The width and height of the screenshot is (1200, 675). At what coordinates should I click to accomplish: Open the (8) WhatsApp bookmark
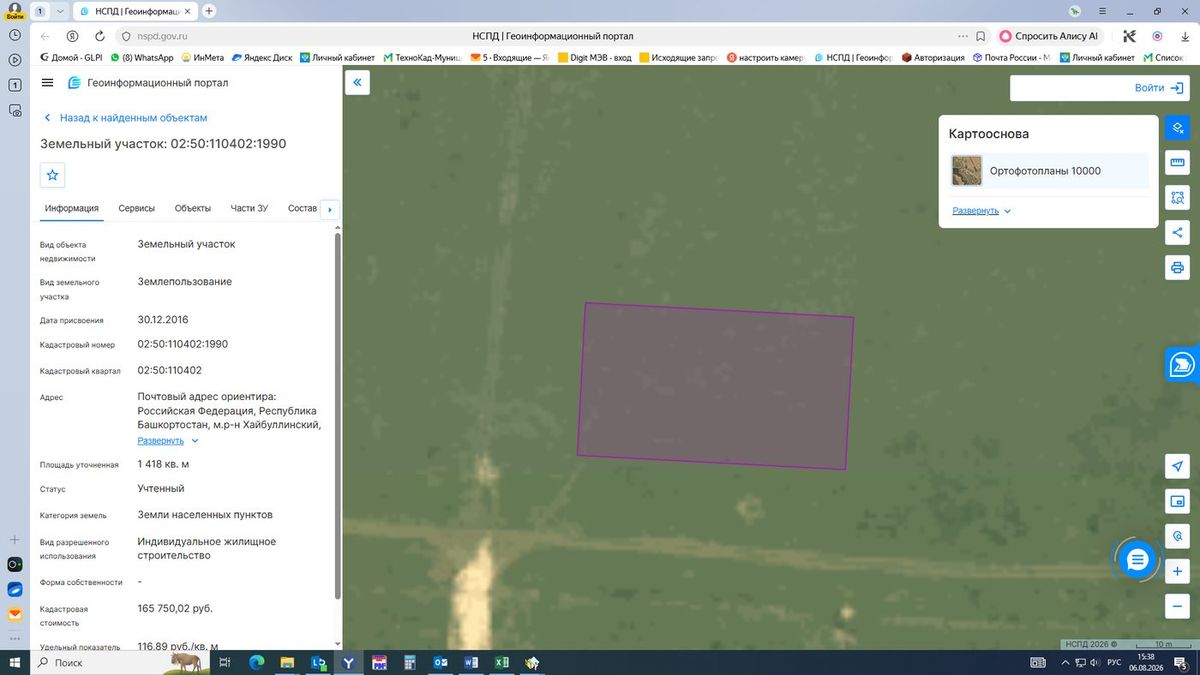click(x=141, y=58)
